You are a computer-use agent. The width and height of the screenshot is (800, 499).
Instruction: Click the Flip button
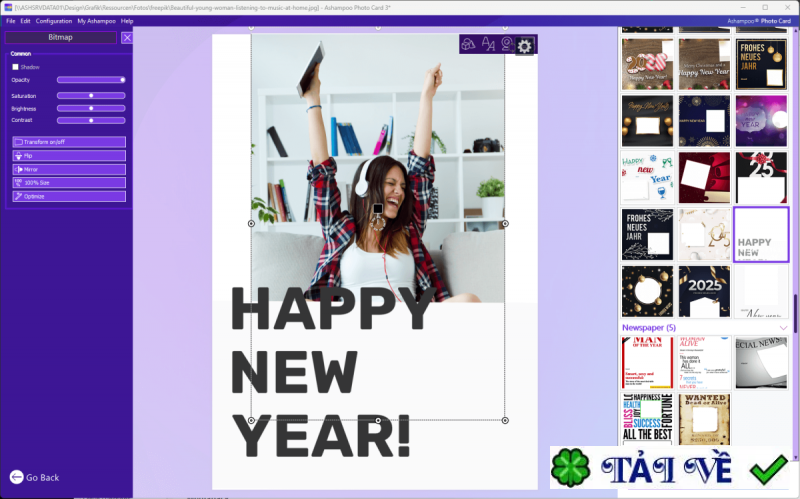click(69, 156)
